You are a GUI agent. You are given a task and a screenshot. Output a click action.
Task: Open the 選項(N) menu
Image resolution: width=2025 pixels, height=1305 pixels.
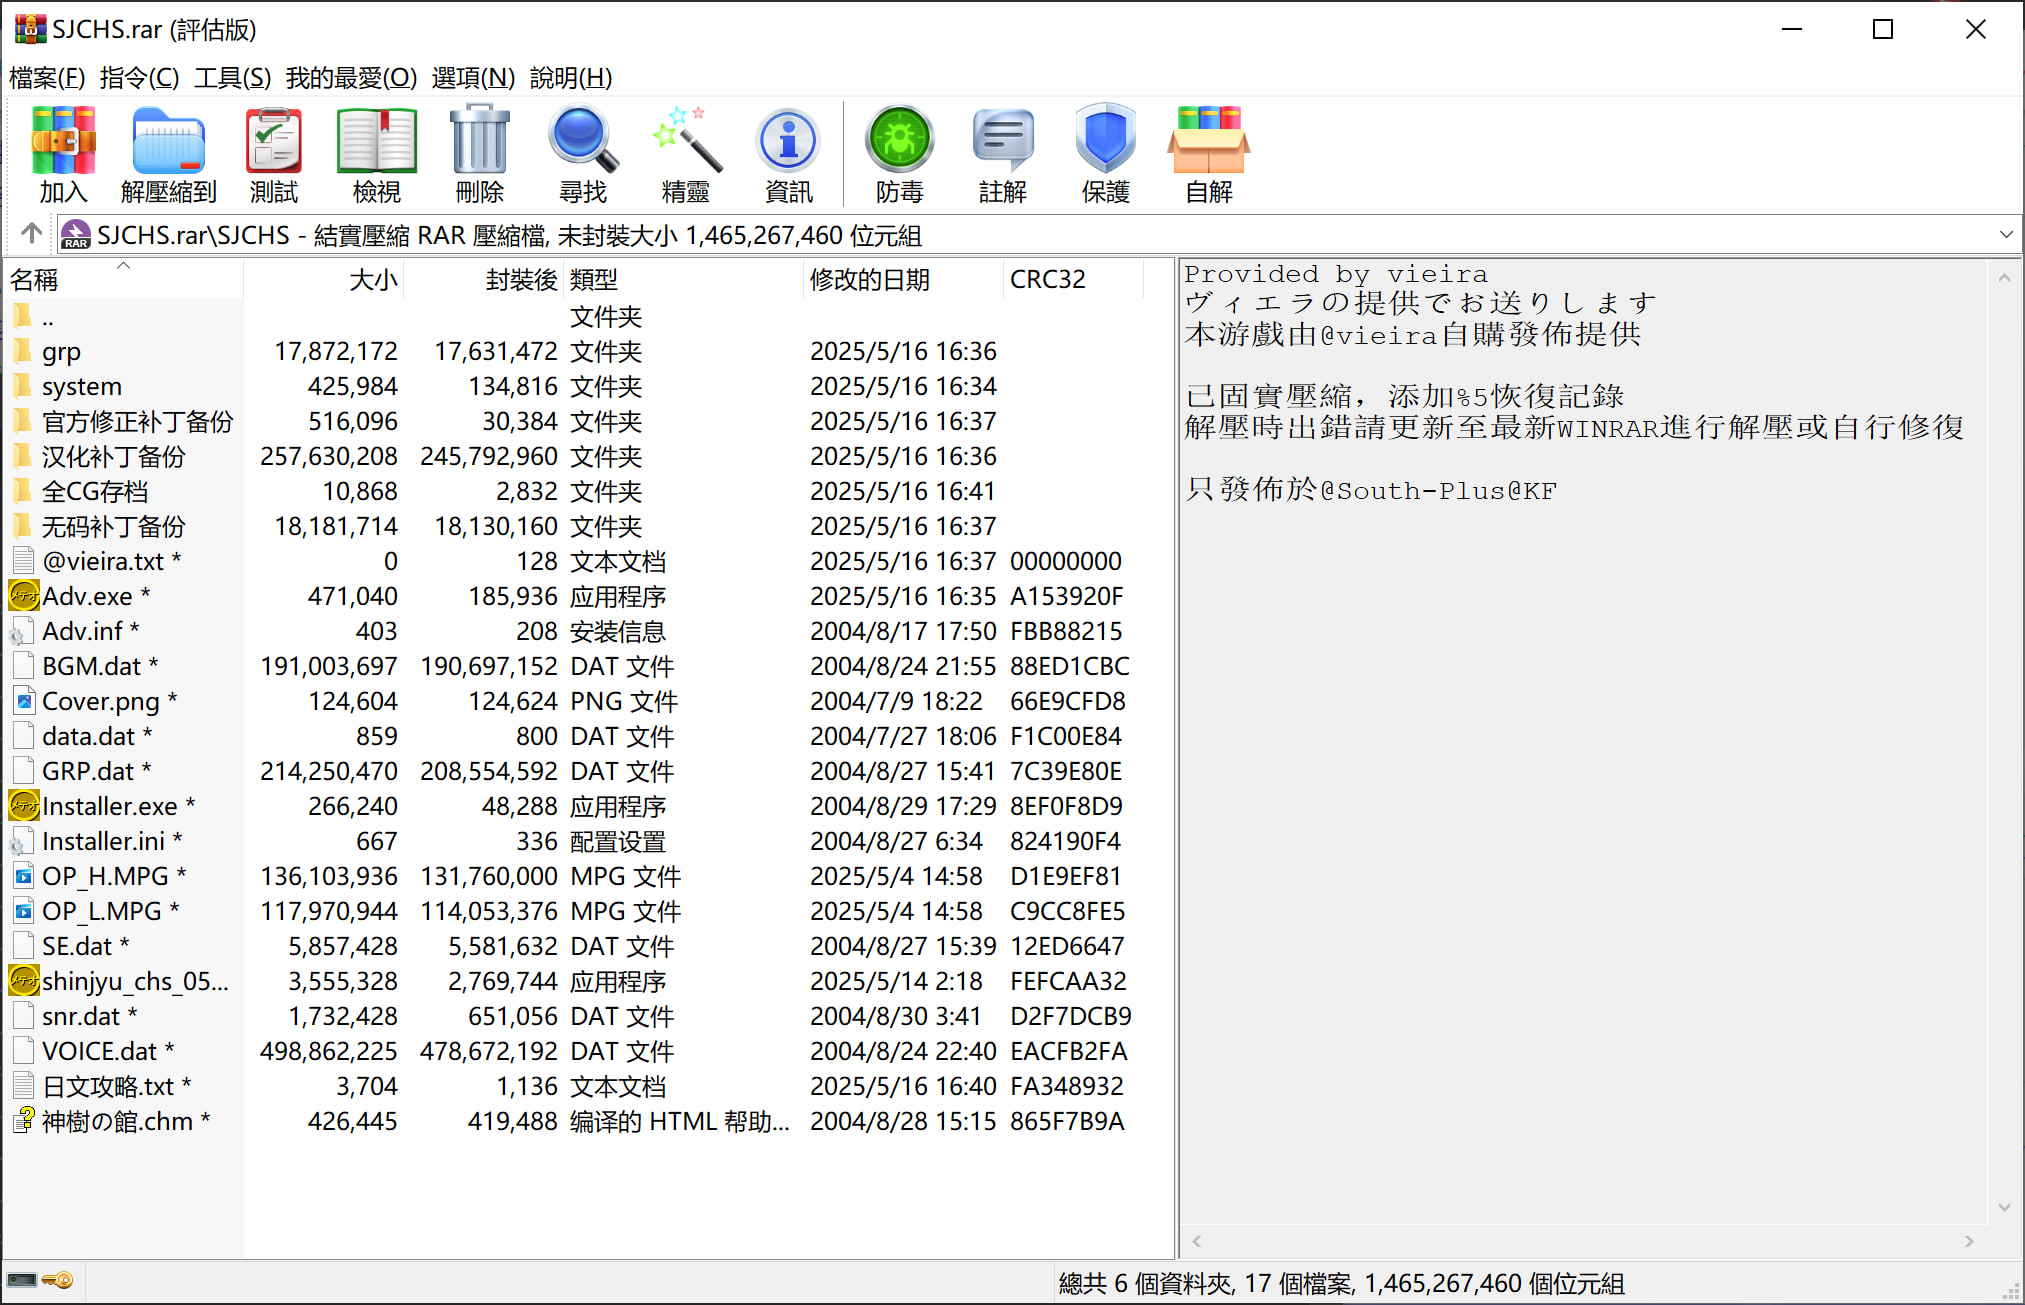click(x=472, y=78)
